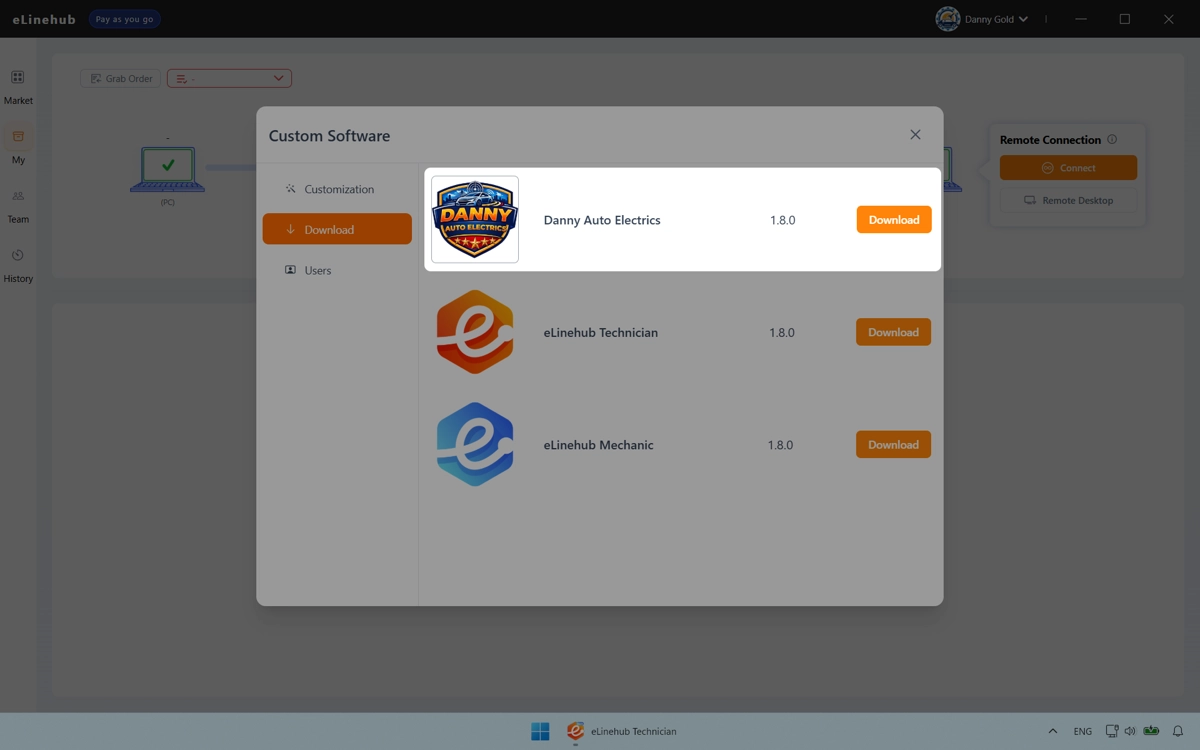Maximize the eLinehub window
Viewport: 1200px width, 750px height.
coord(1125,19)
